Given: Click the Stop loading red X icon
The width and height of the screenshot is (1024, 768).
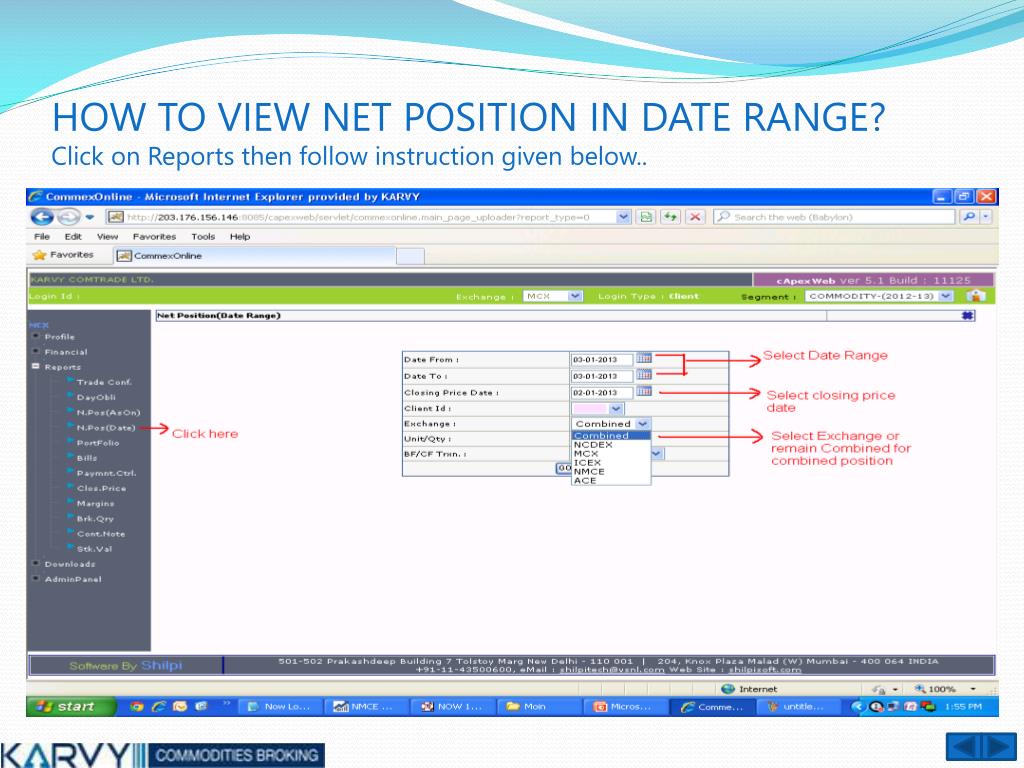Looking at the screenshot, I should pyautogui.click(x=695, y=217).
